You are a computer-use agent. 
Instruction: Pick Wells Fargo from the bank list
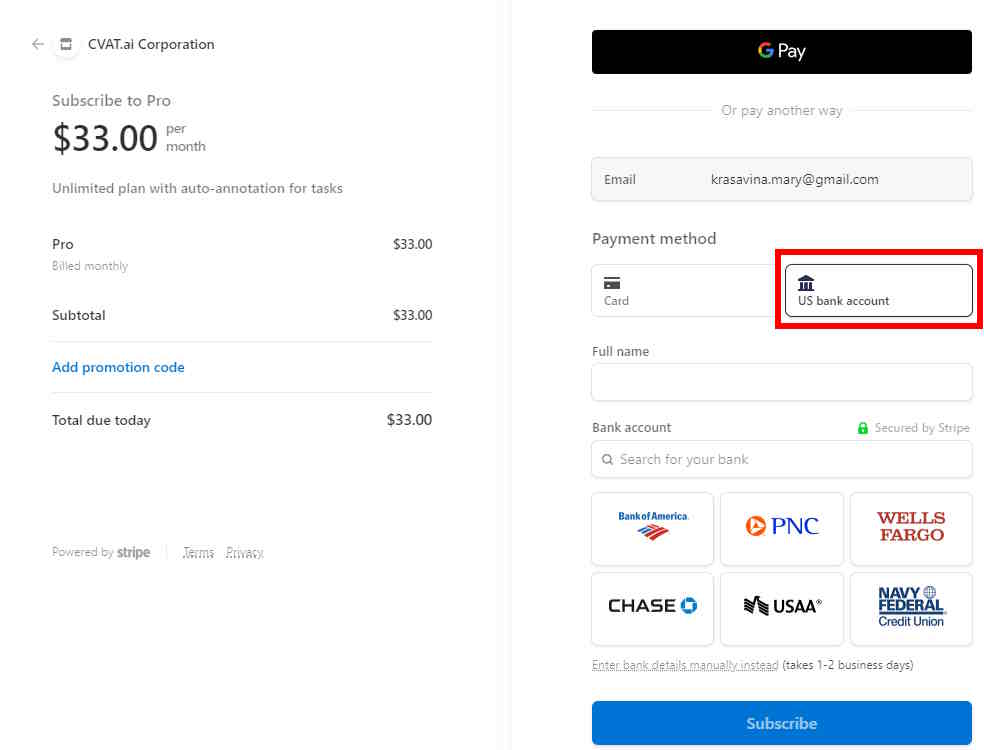click(911, 528)
